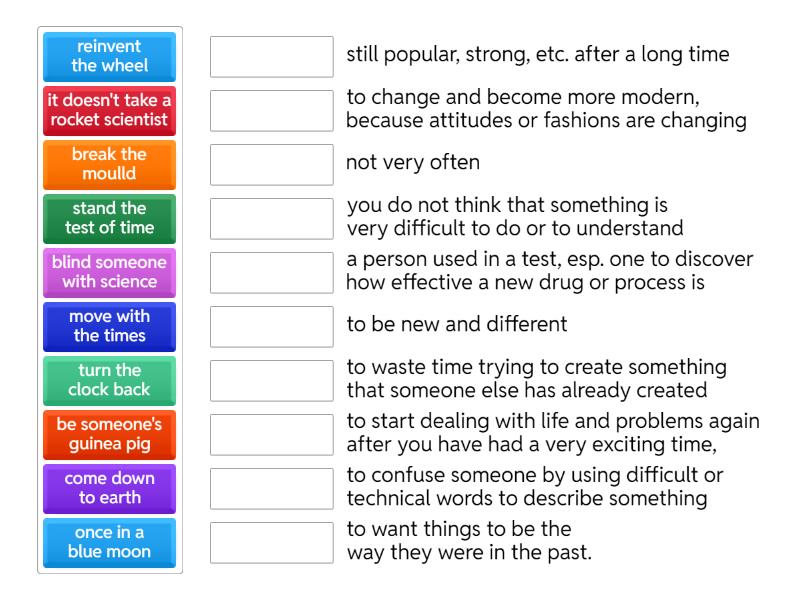
Task: Choose the 'move with the times' tile
Action: 110,327
